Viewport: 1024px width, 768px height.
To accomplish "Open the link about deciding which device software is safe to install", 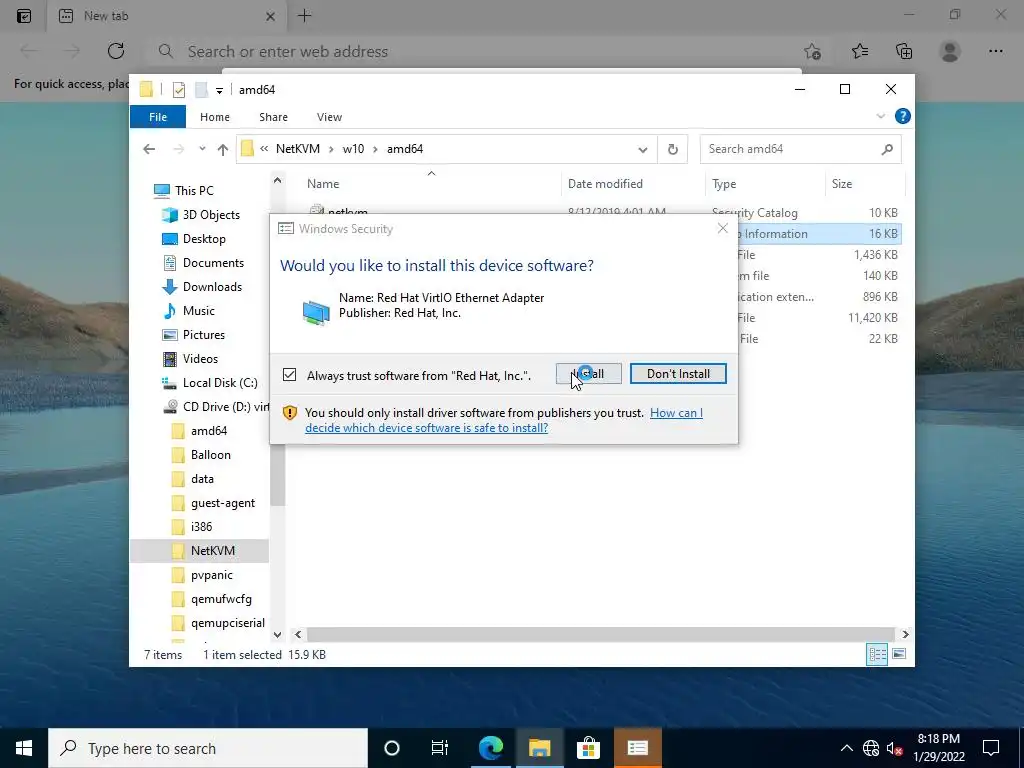I will (x=504, y=421).
